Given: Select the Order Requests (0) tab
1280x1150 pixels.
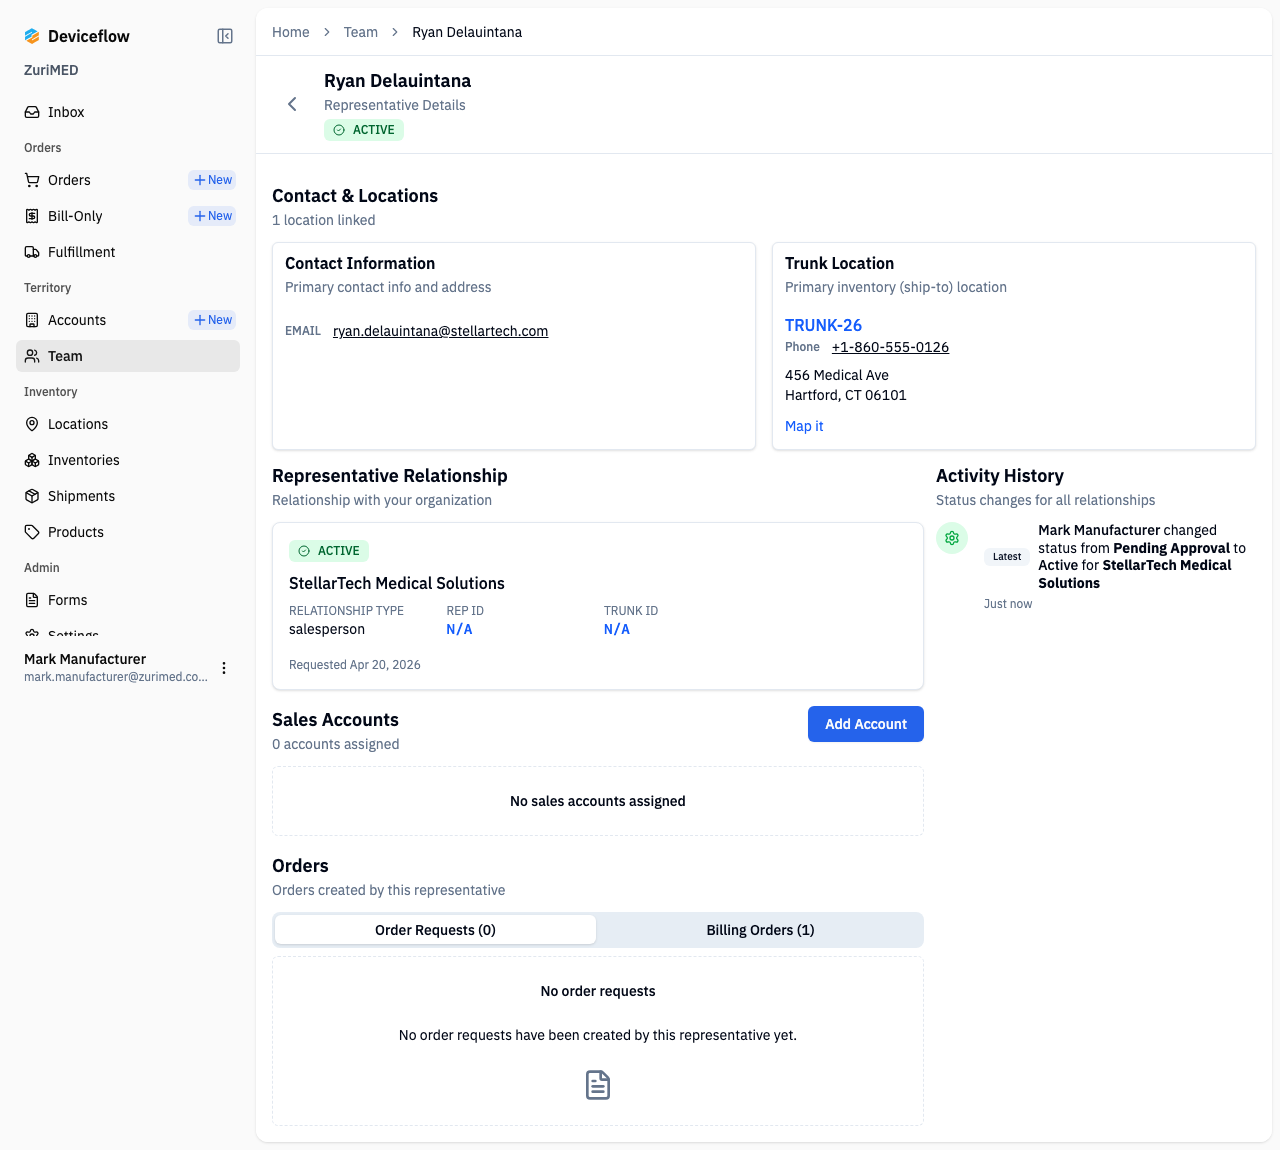Looking at the screenshot, I should point(435,930).
